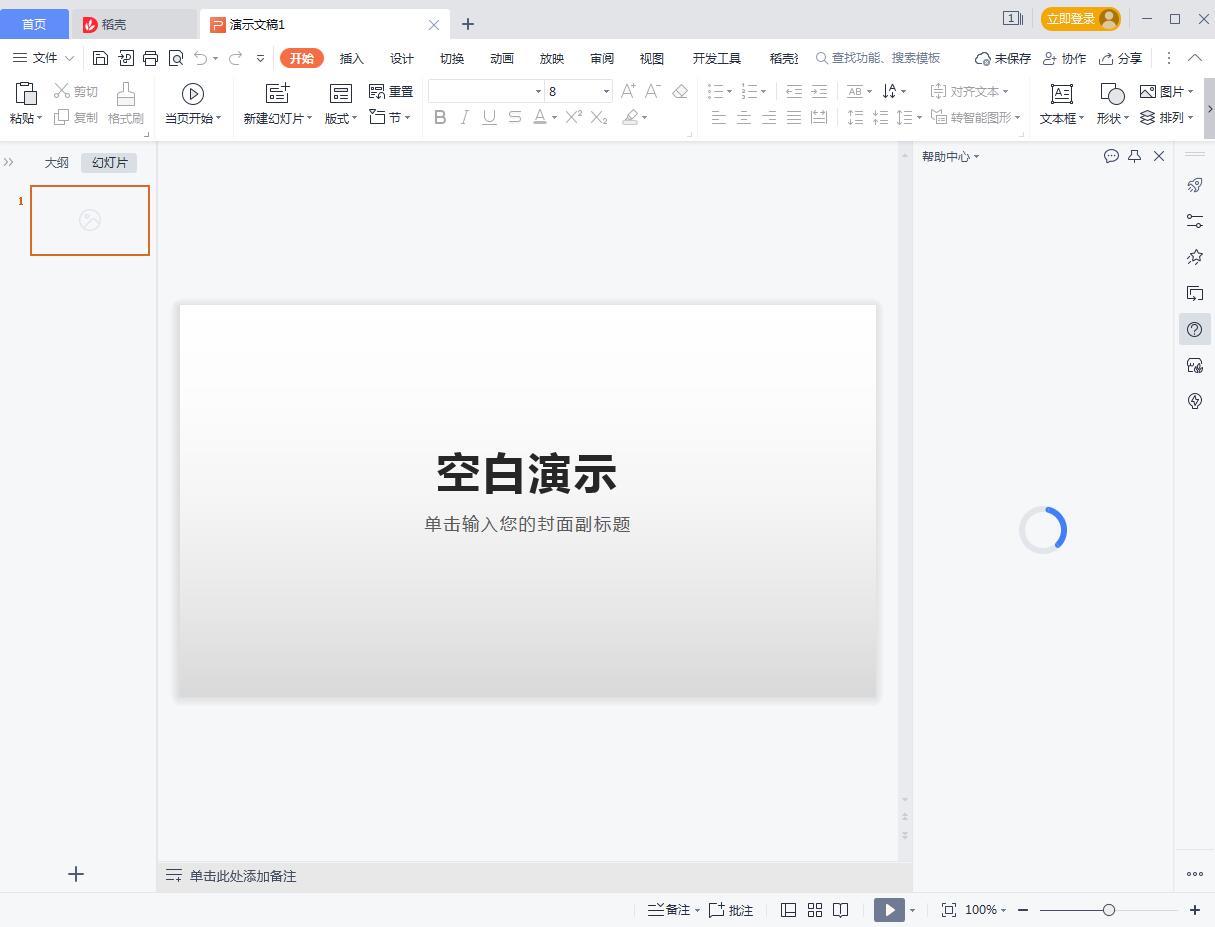
Task: Reset slide formatting with 重置
Action: click(390, 90)
